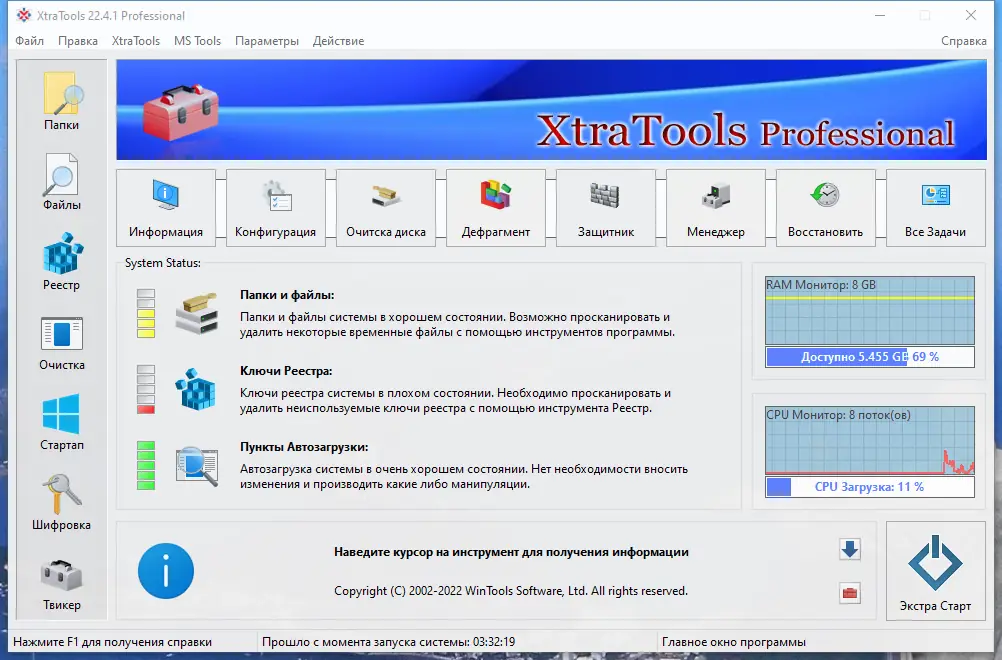Select the Менеджер toolbar tool

pos(714,207)
